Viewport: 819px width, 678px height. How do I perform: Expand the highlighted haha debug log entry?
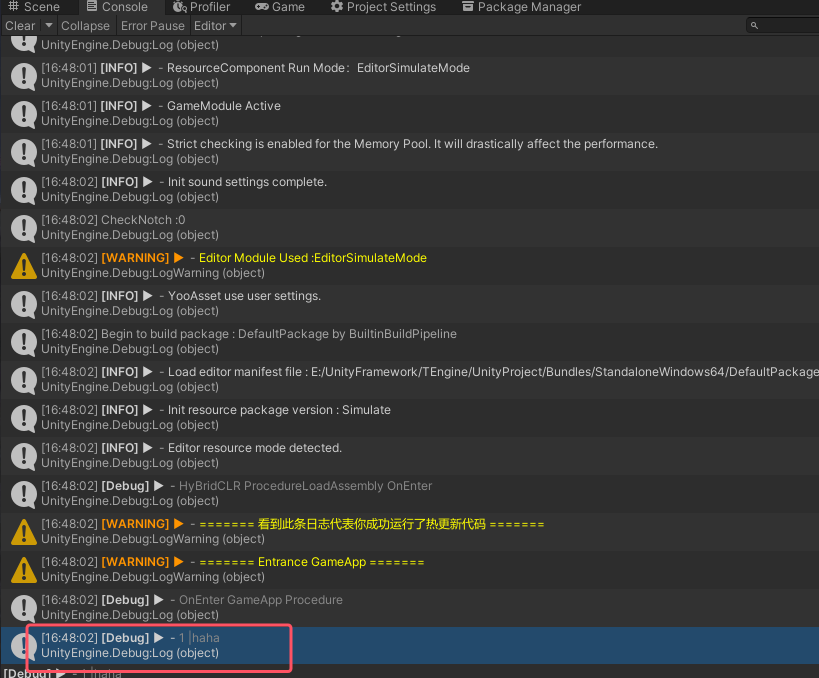[158, 637]
